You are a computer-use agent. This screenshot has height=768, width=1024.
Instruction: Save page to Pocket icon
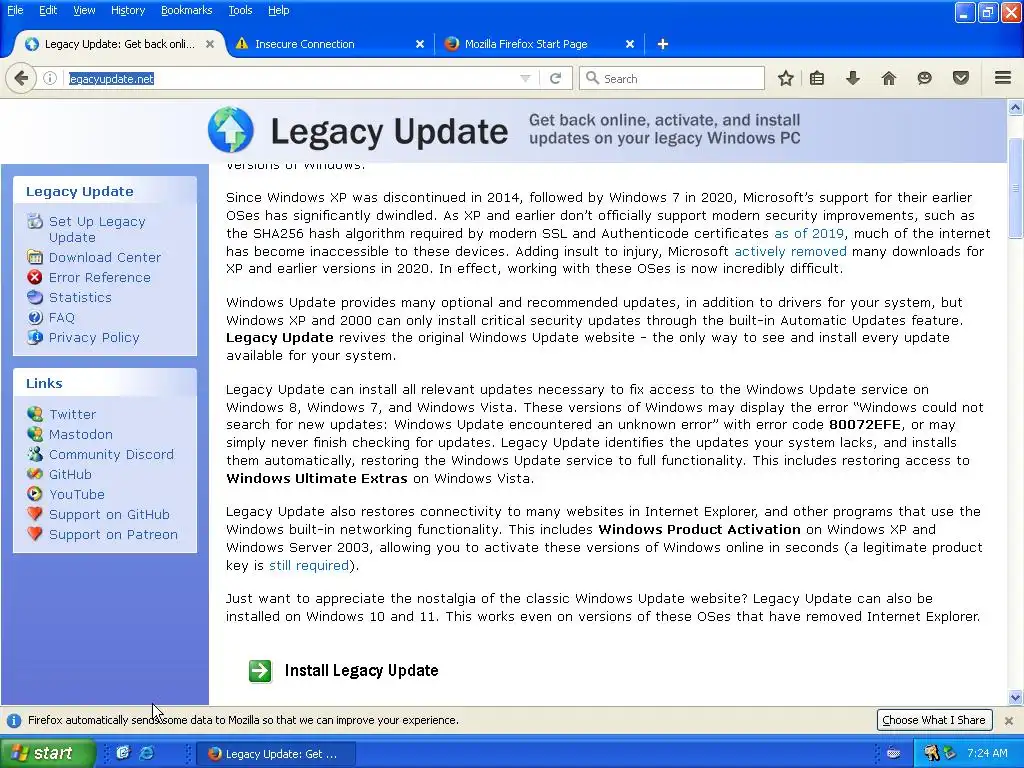pos(961,78)
